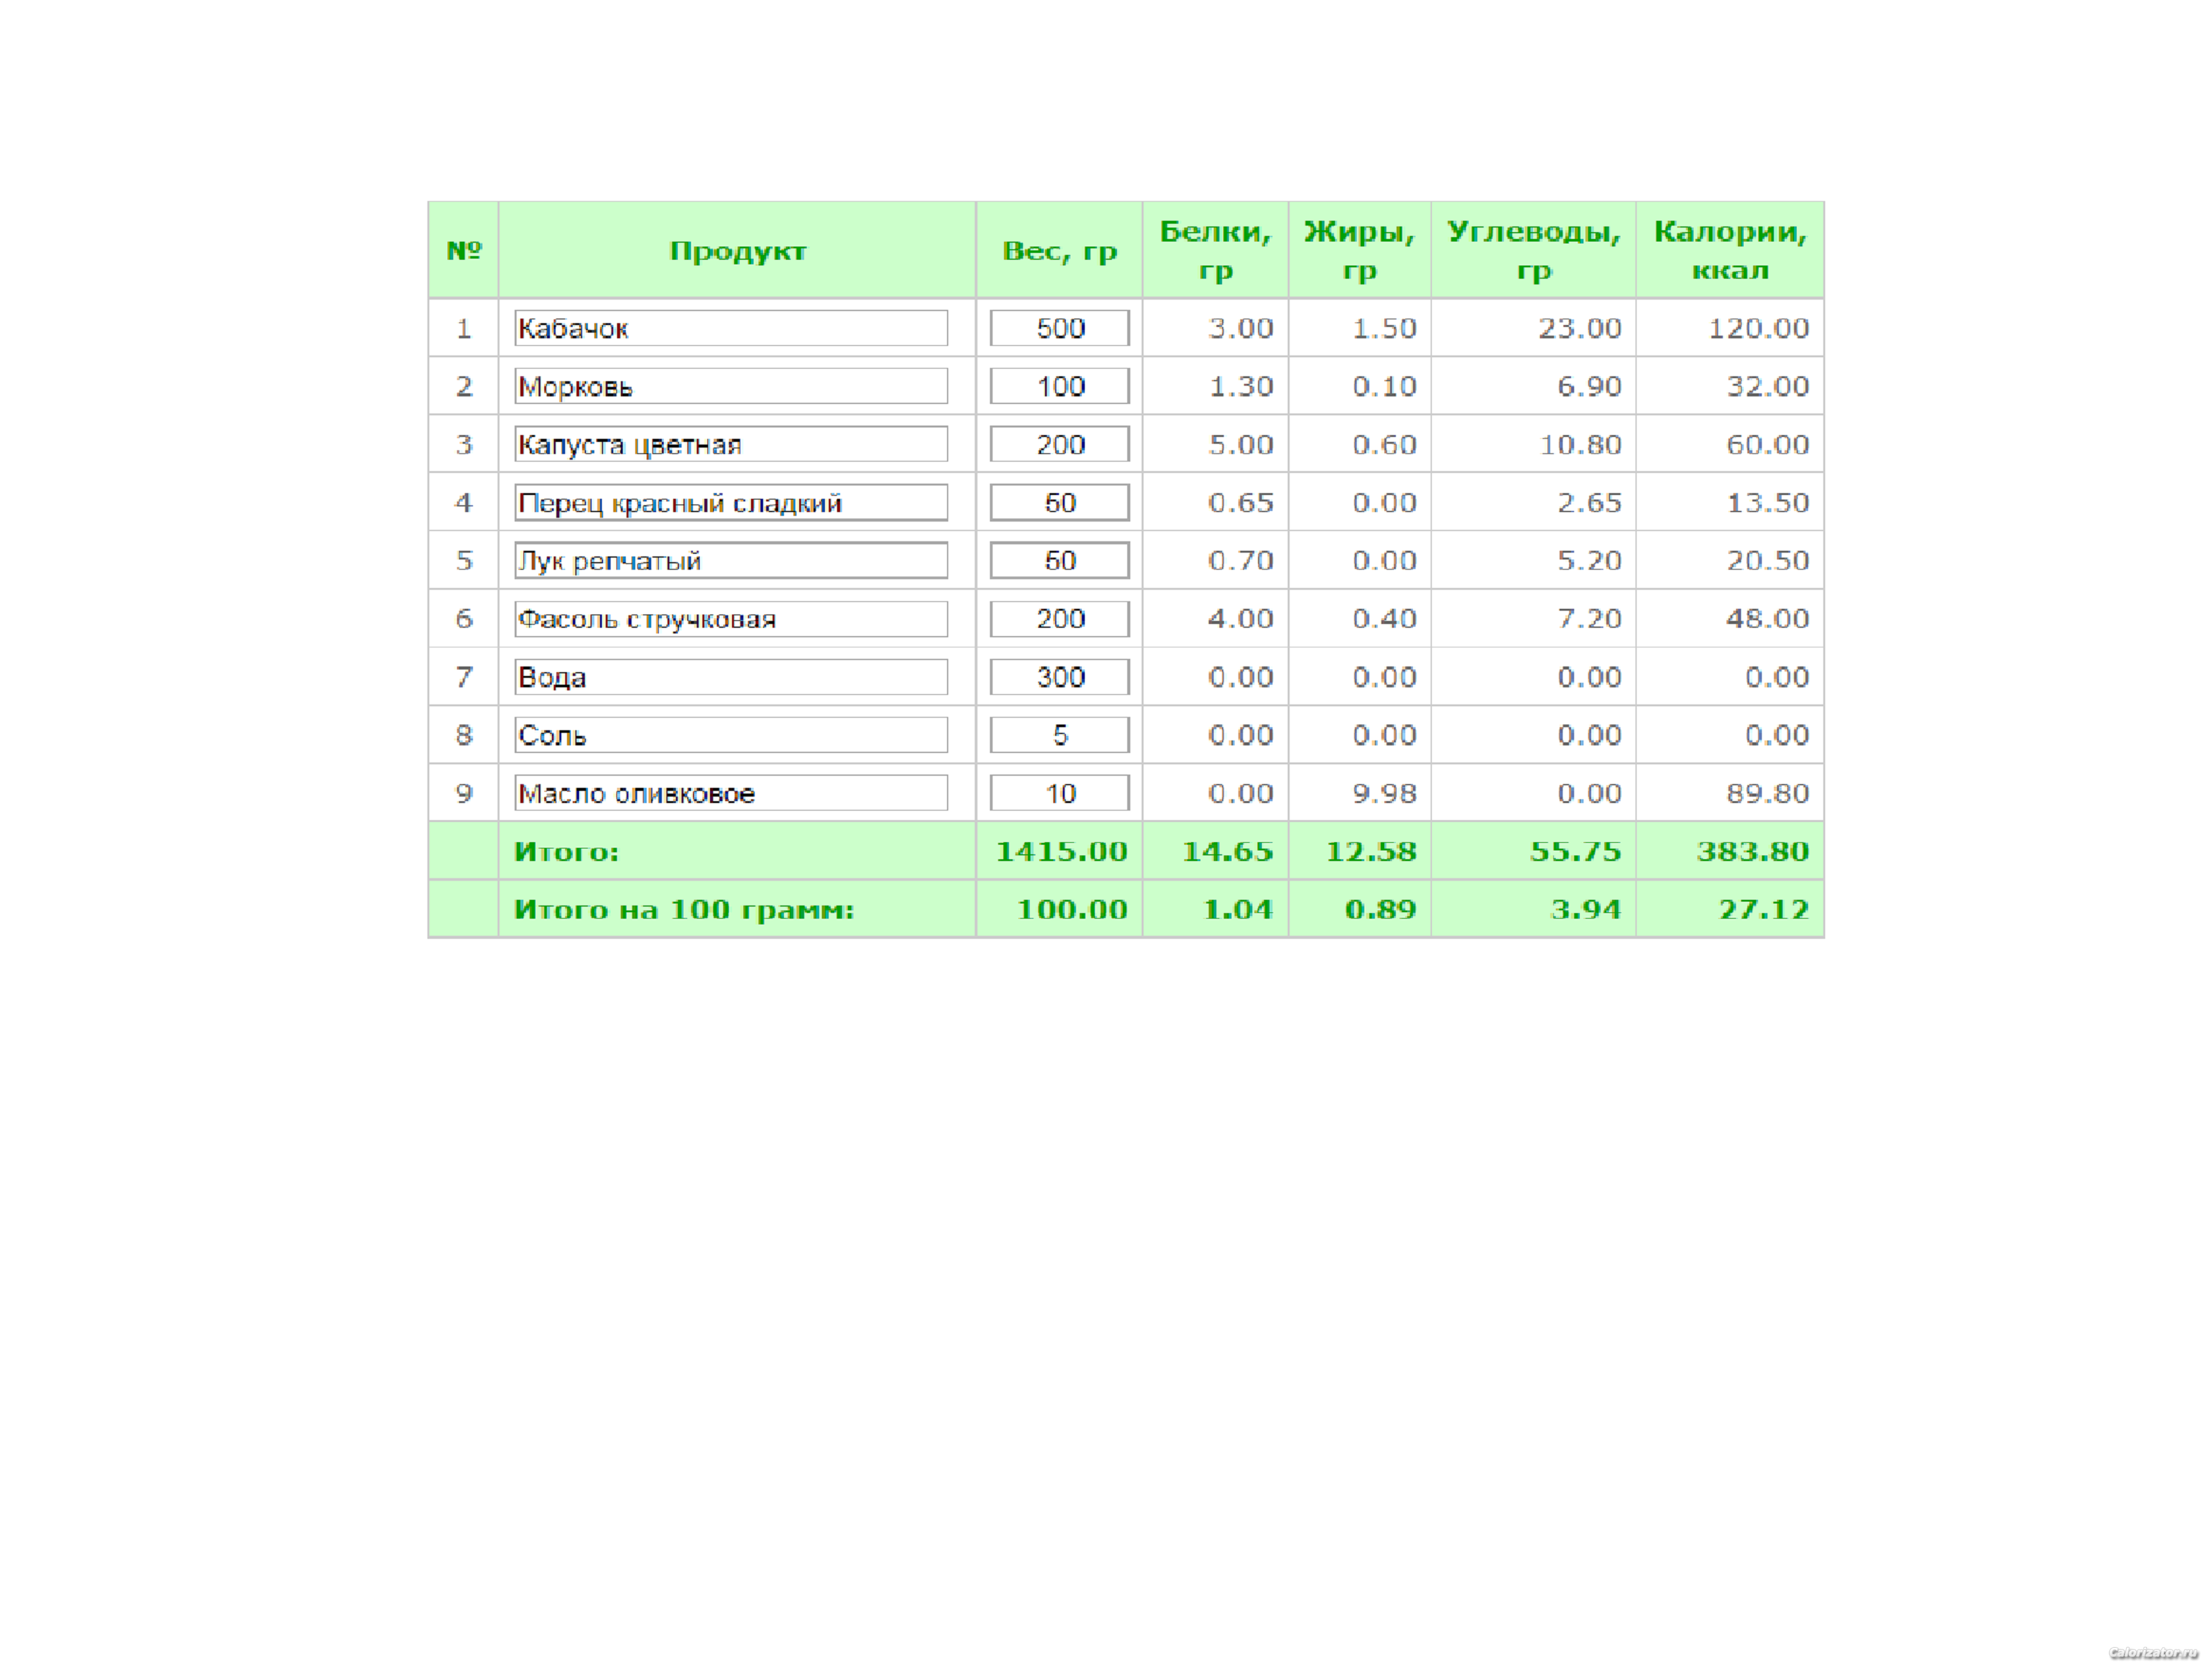
Task: Click Фасоль стручковая calories value 48.00
Action: [x=1768, y=618]
